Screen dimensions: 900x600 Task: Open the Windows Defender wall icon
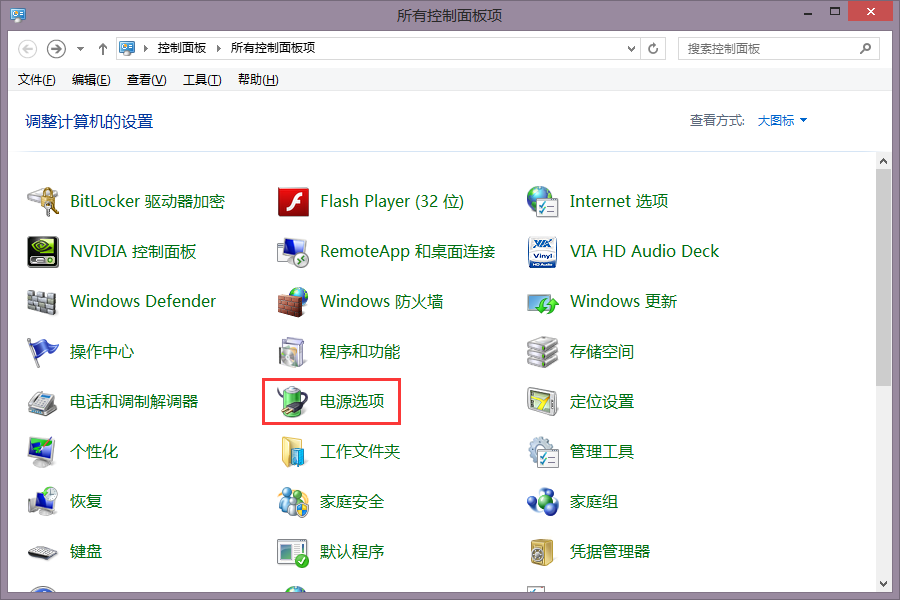point(43,301)
